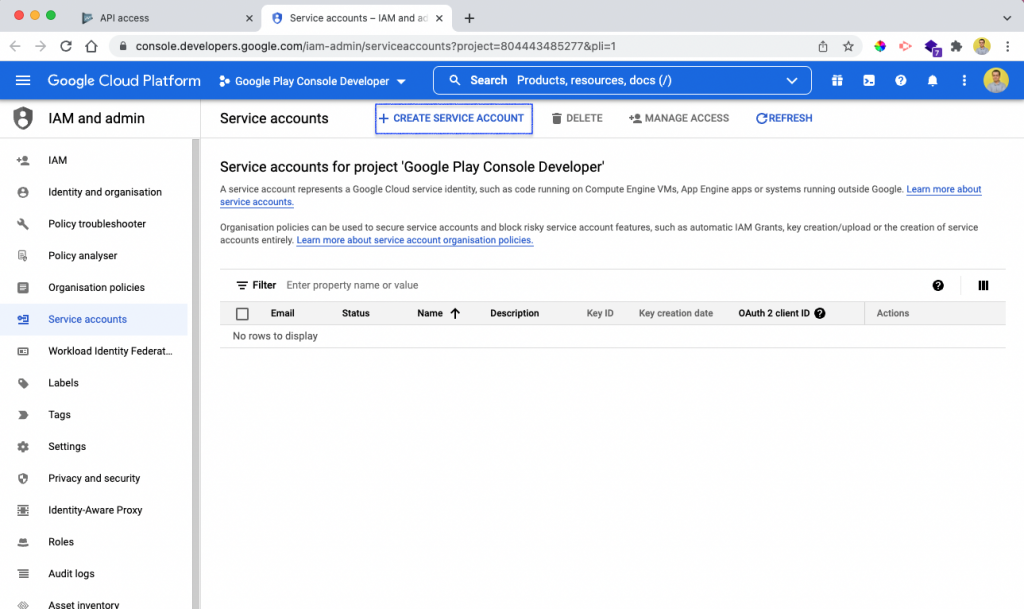Tick the select-all checkbox in table header

pyautogui.click(x=242, y=314)
